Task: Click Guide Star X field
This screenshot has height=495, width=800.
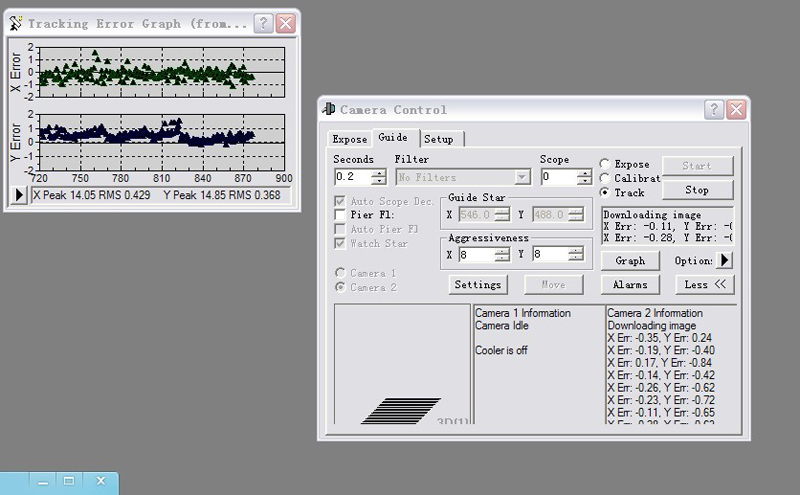Action: 477,215
